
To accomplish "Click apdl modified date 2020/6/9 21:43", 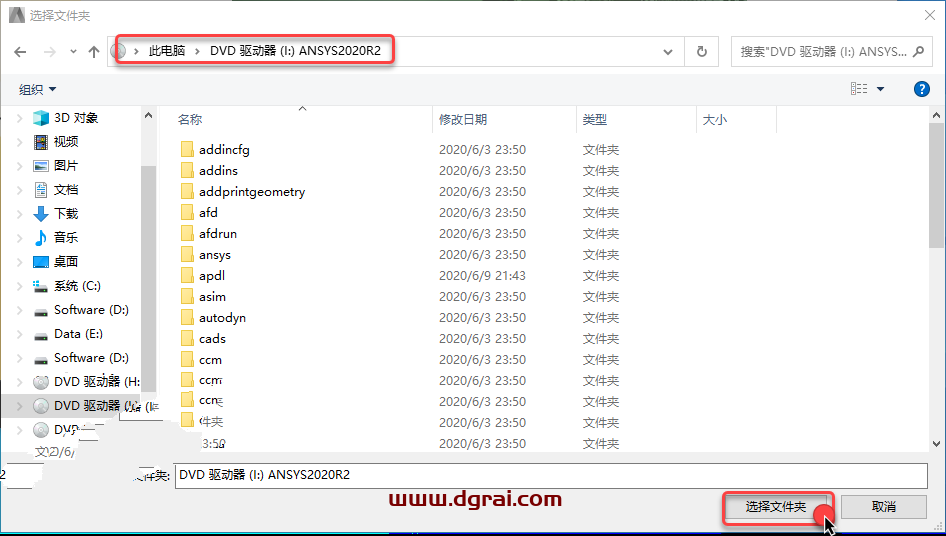I will click(x=482, y=276).
